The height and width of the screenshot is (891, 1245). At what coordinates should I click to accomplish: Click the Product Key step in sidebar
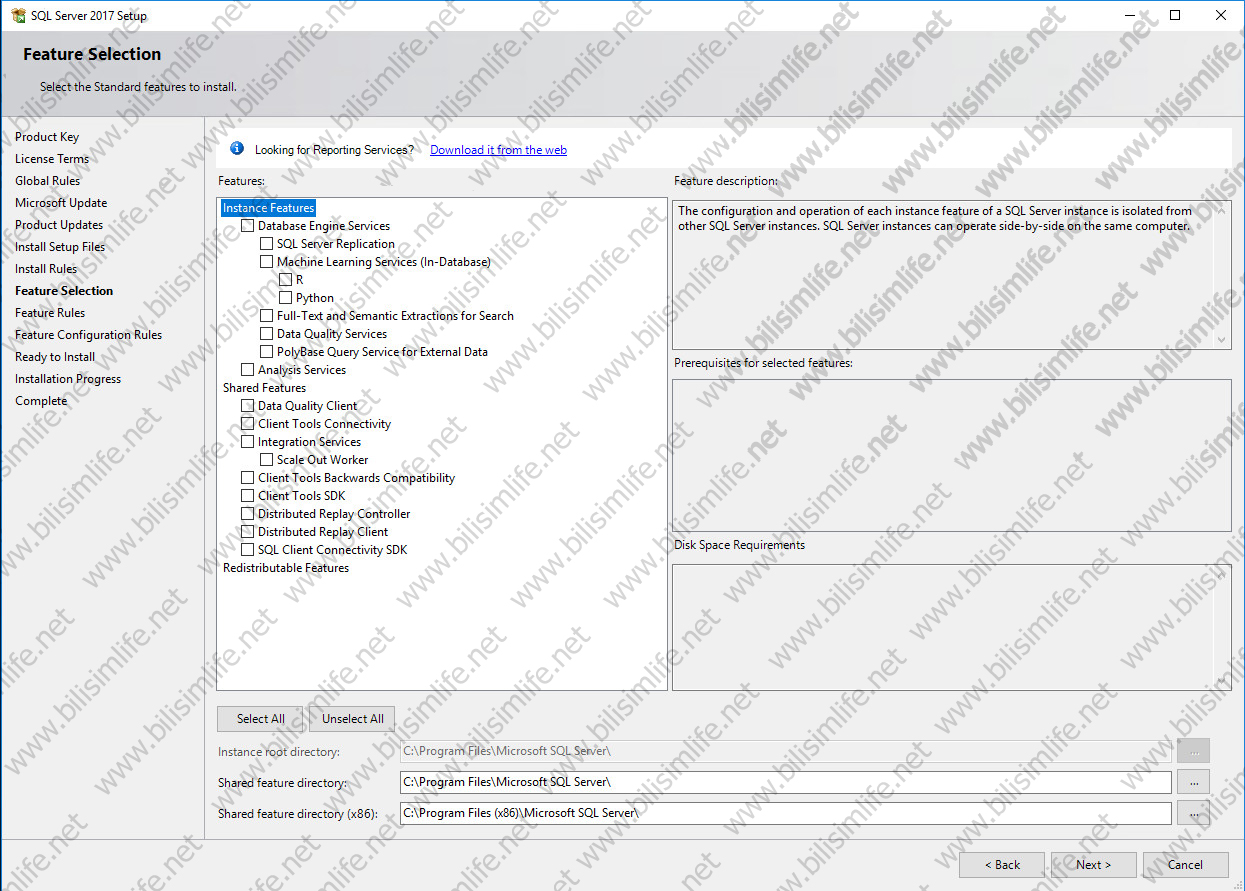point(47,137)
